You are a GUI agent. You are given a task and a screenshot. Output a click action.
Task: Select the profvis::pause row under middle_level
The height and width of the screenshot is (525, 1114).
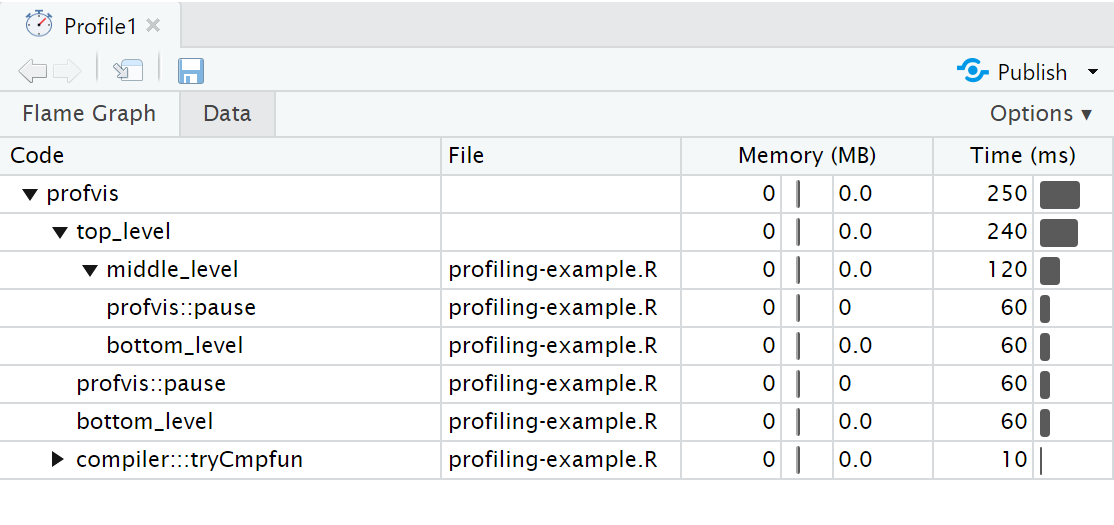pyautogui.click(x=181, y=308)
